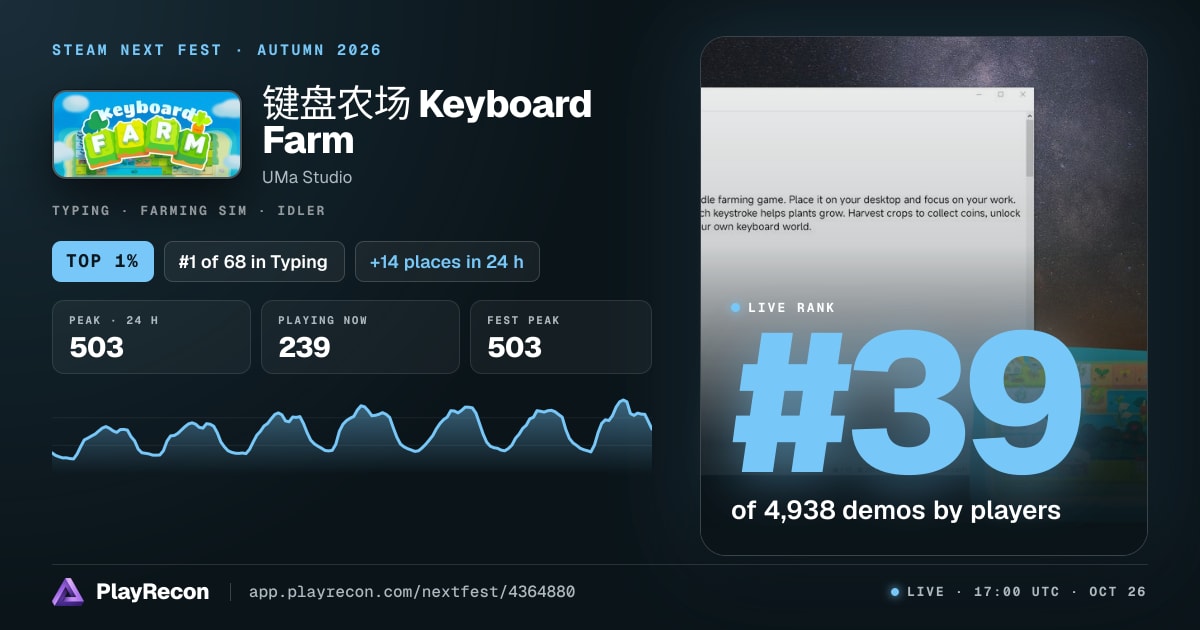Click the Steam Next Fest Autumn 2026 header
This screenshot has width=1200, height=630.
click(x=217, y=50)
